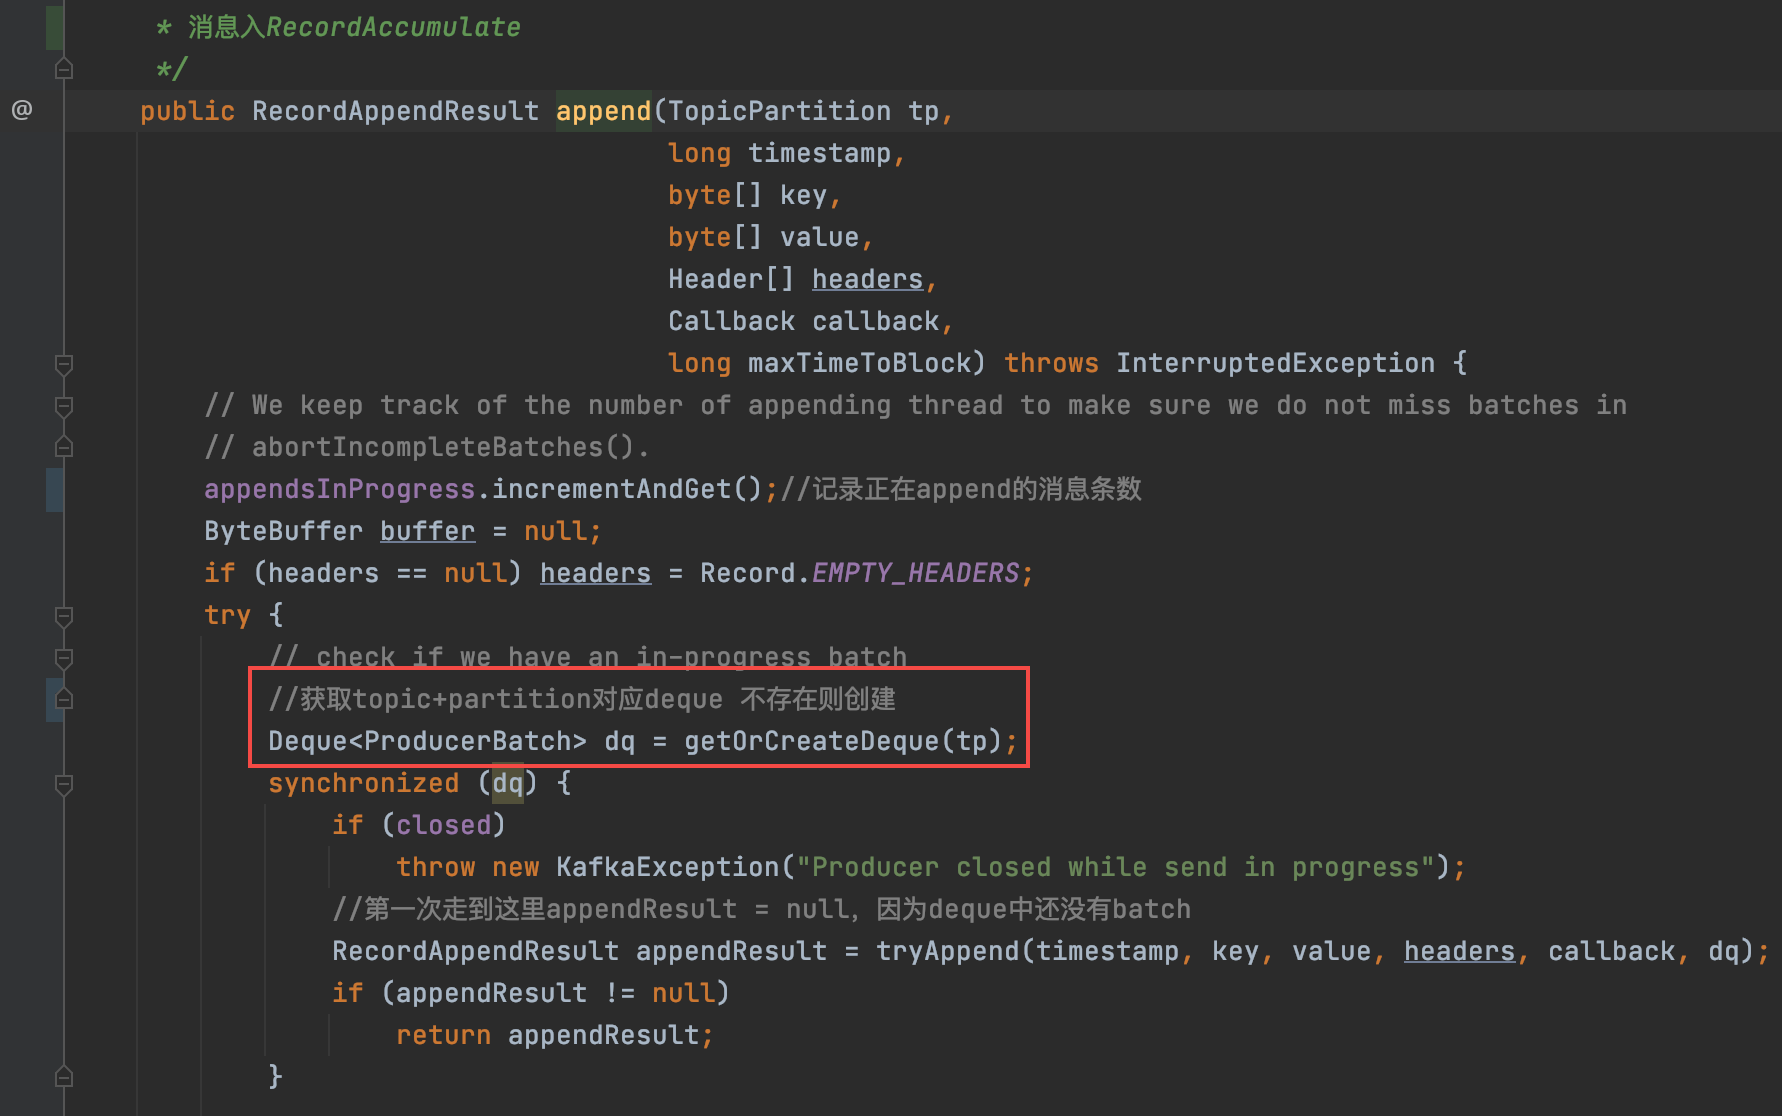This screenshot has width=1782, height=1116.
Task: Click 'if (appendResult != null)' condition
Action: [x=531, y=993]
